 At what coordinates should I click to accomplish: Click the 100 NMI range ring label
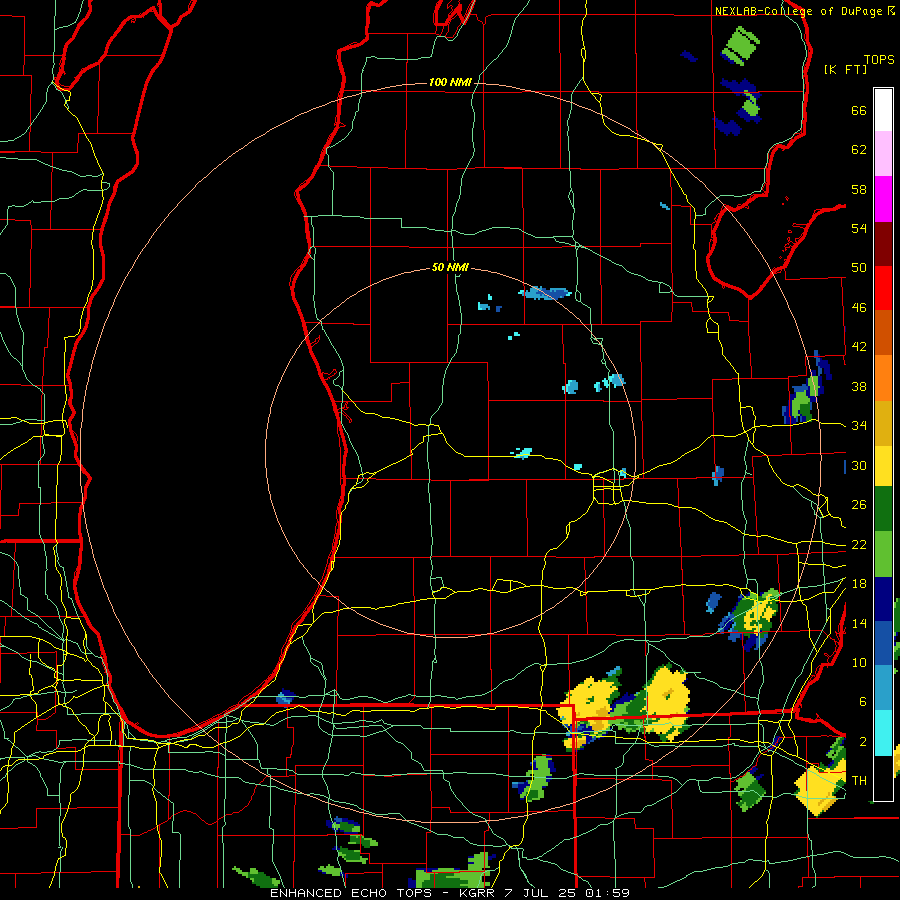pos(450,83)
